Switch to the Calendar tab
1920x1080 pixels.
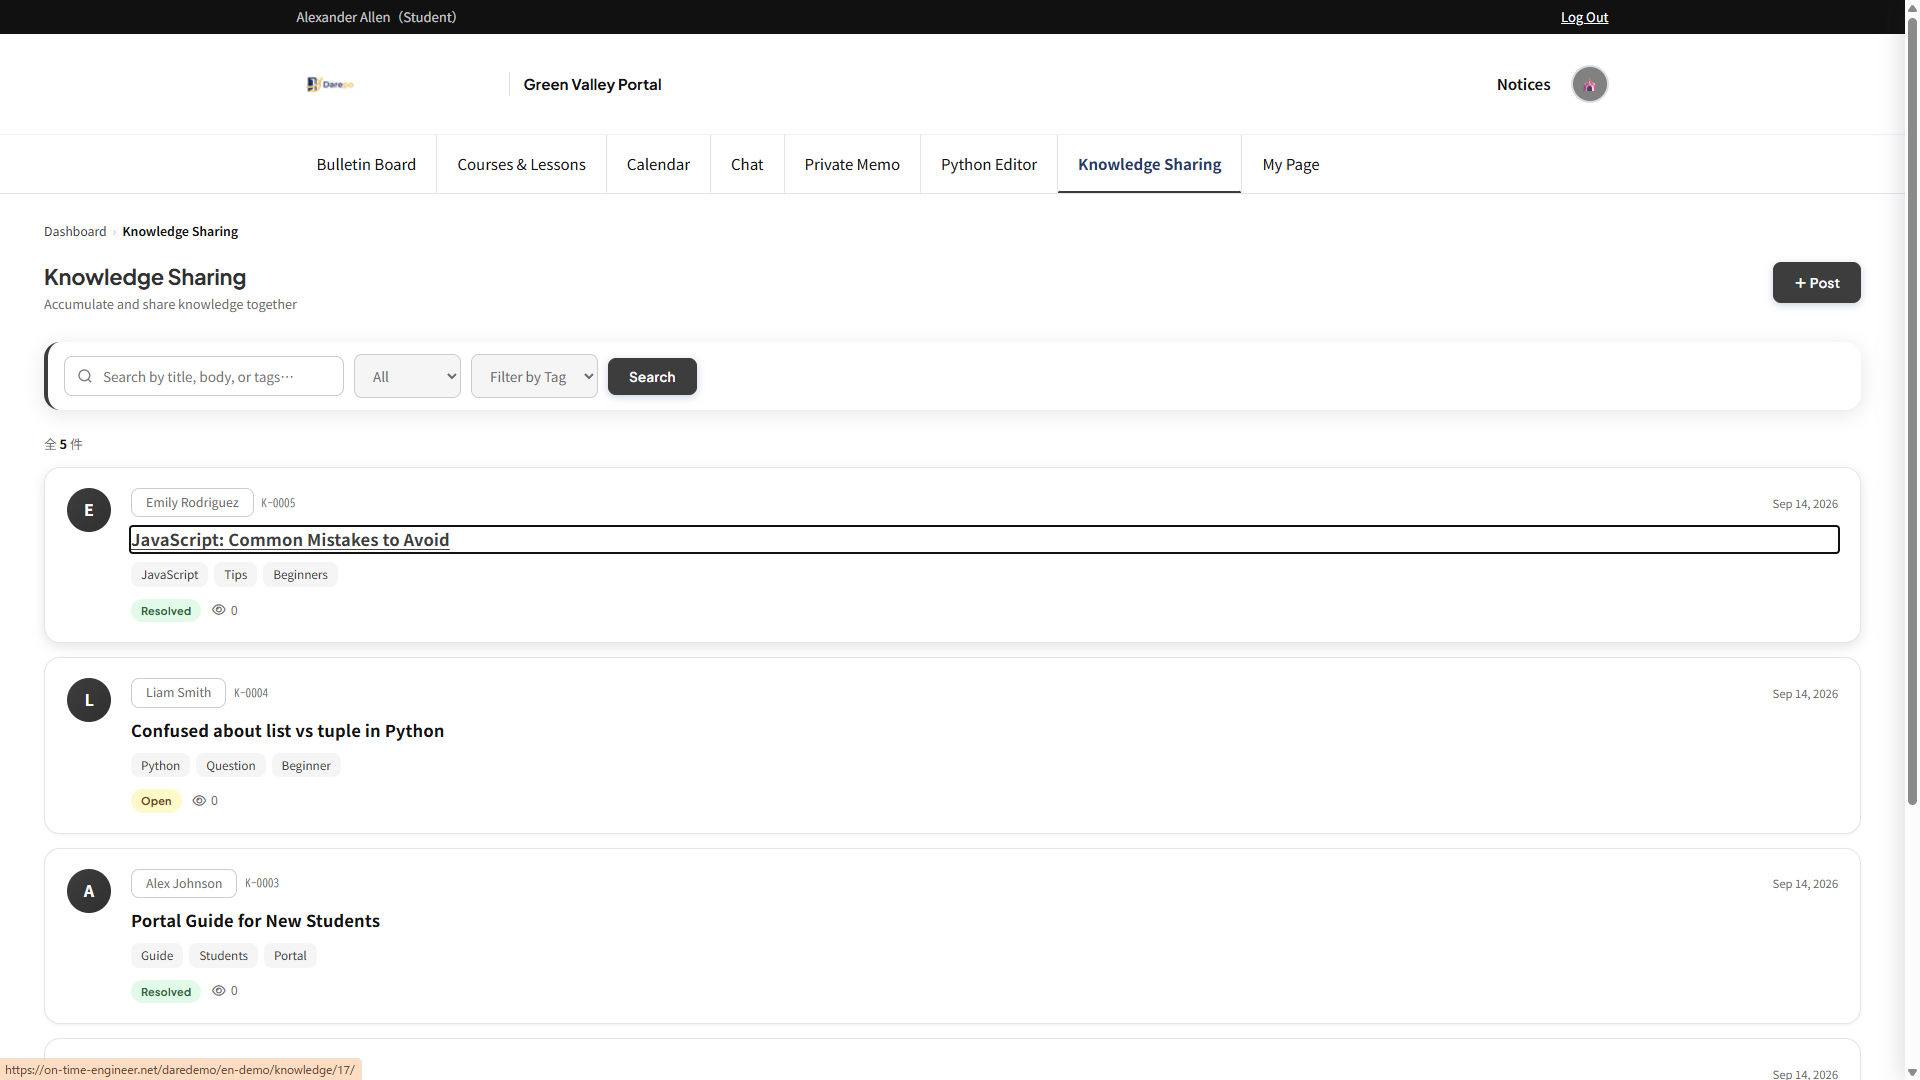tap(658, 164)
